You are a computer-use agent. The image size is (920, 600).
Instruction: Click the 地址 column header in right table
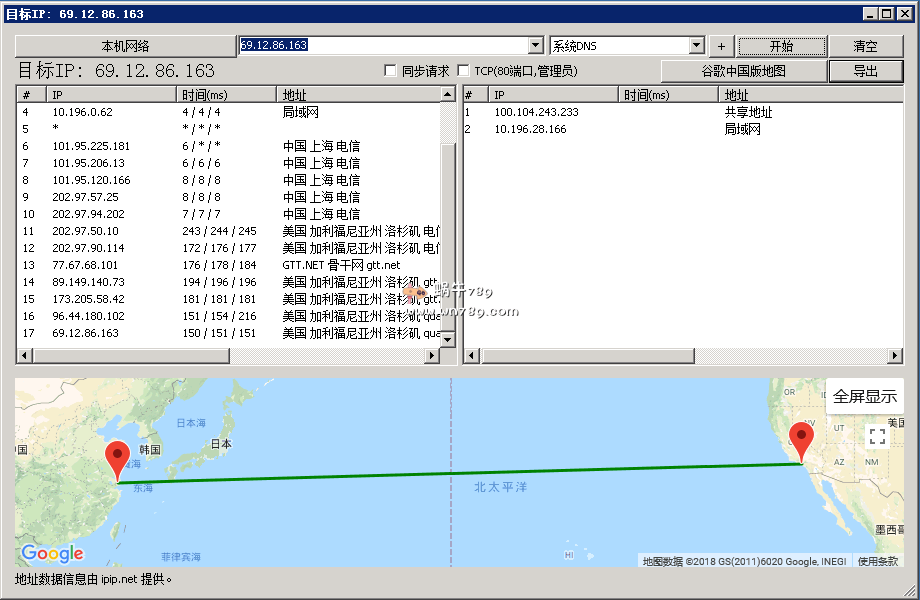(811, 95)
